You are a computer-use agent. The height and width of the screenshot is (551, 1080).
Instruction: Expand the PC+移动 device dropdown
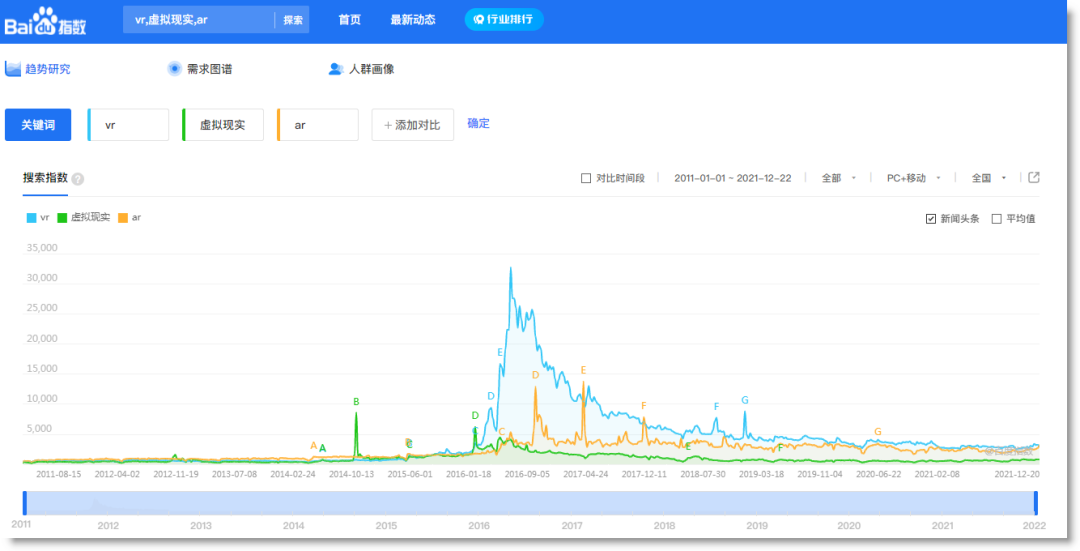click(914, 179)
